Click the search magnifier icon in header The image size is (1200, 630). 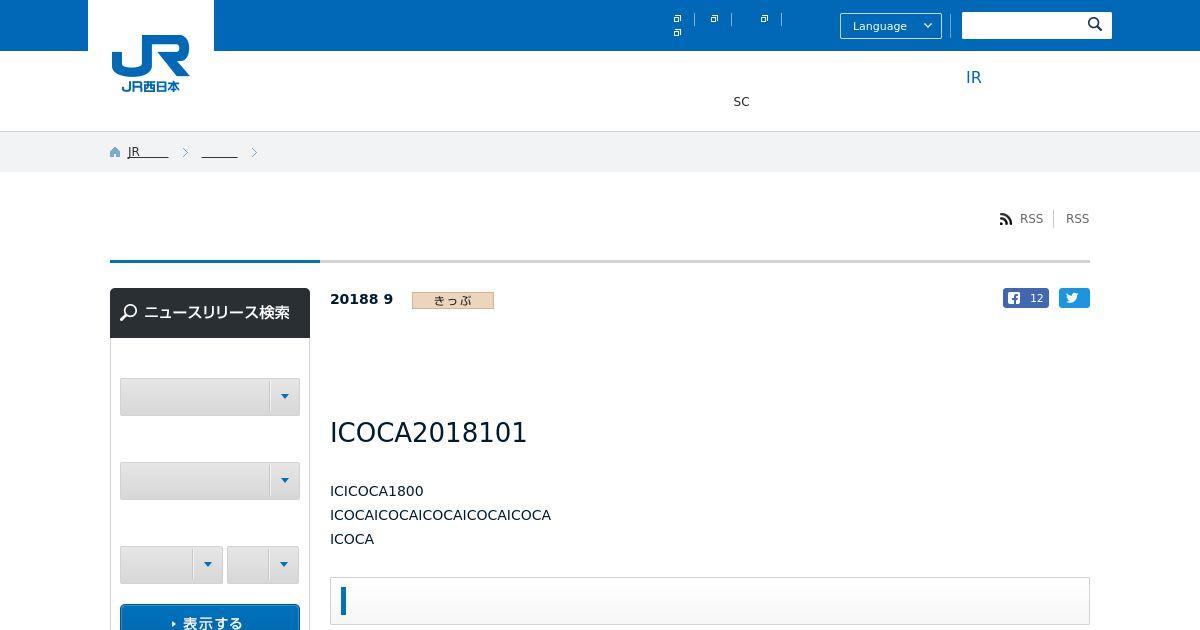coord(1095,25)
